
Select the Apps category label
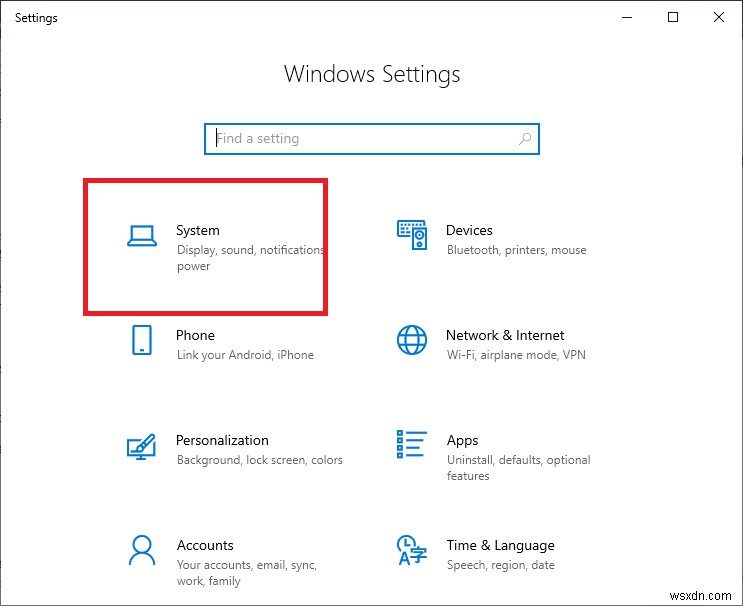462,441
